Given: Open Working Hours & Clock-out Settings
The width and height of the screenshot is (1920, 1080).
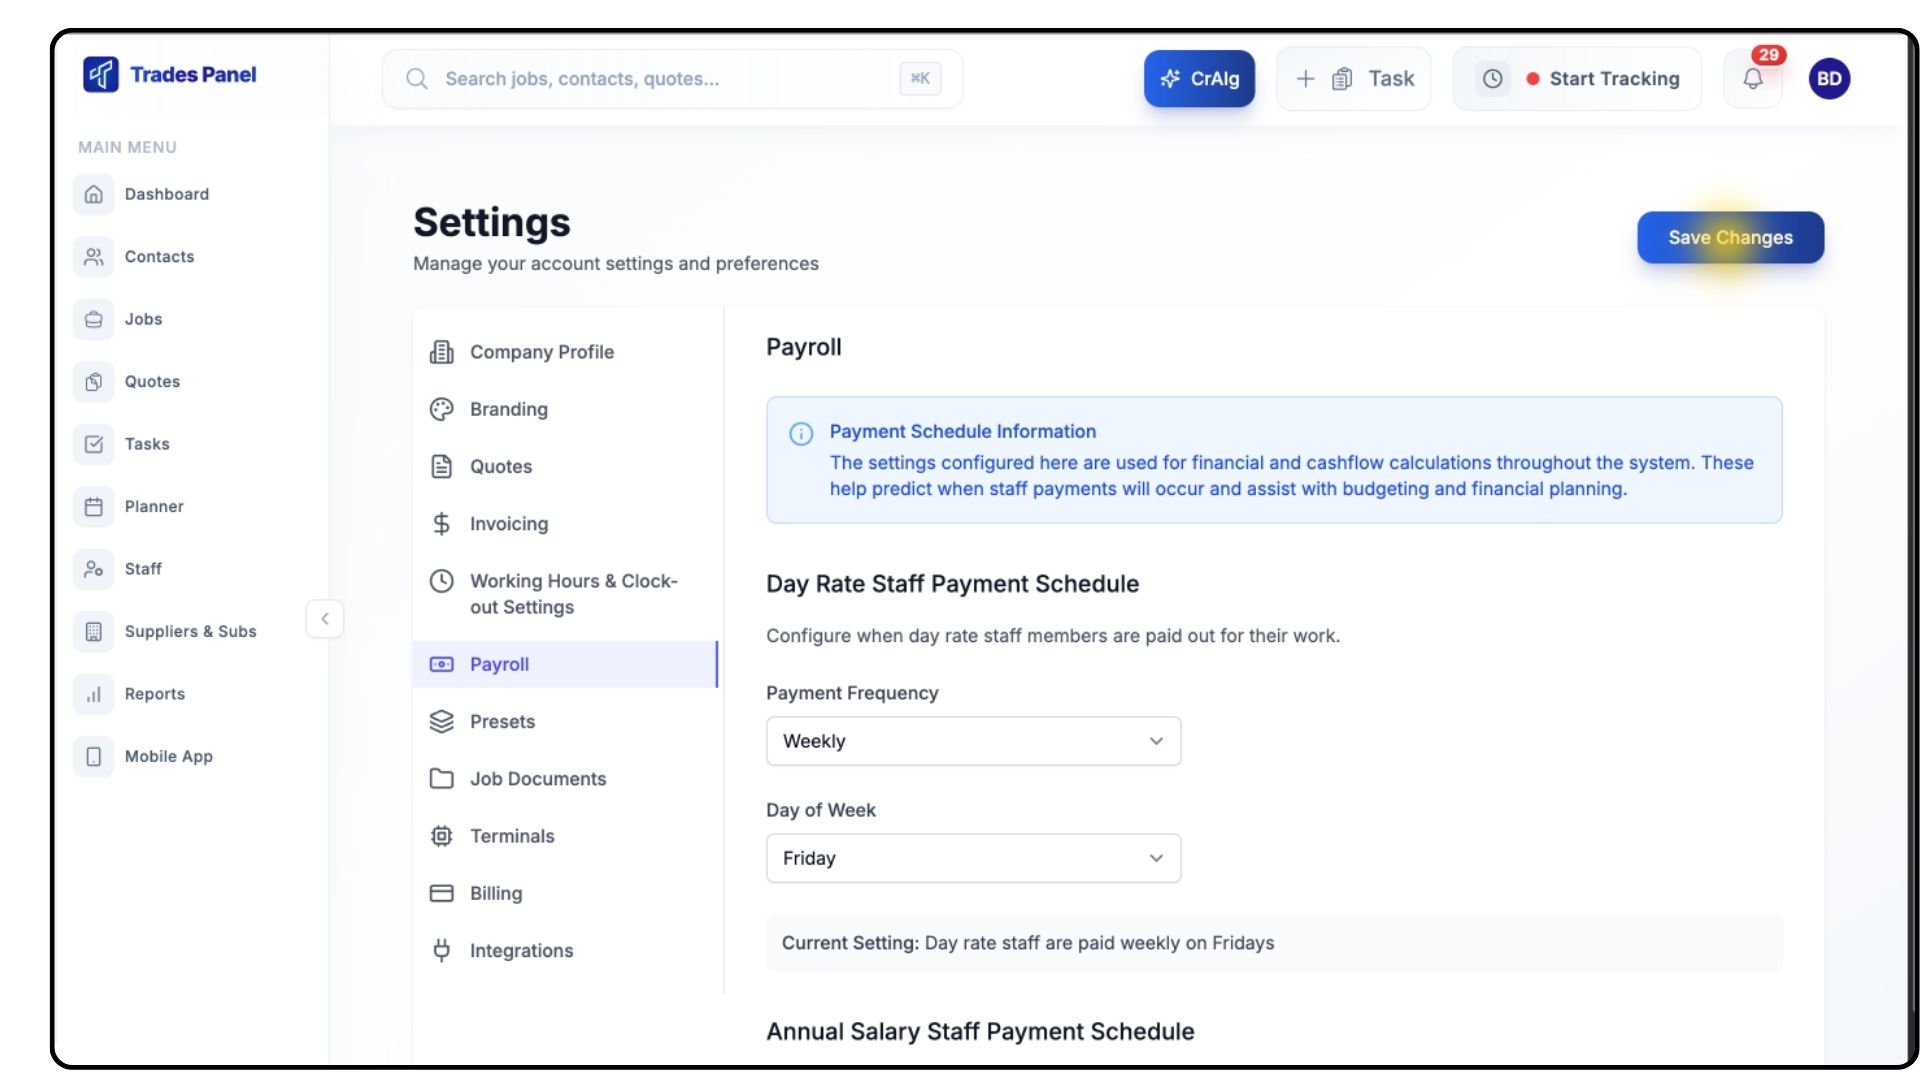Looking at the screenshot, I should (x=572, y=594).
